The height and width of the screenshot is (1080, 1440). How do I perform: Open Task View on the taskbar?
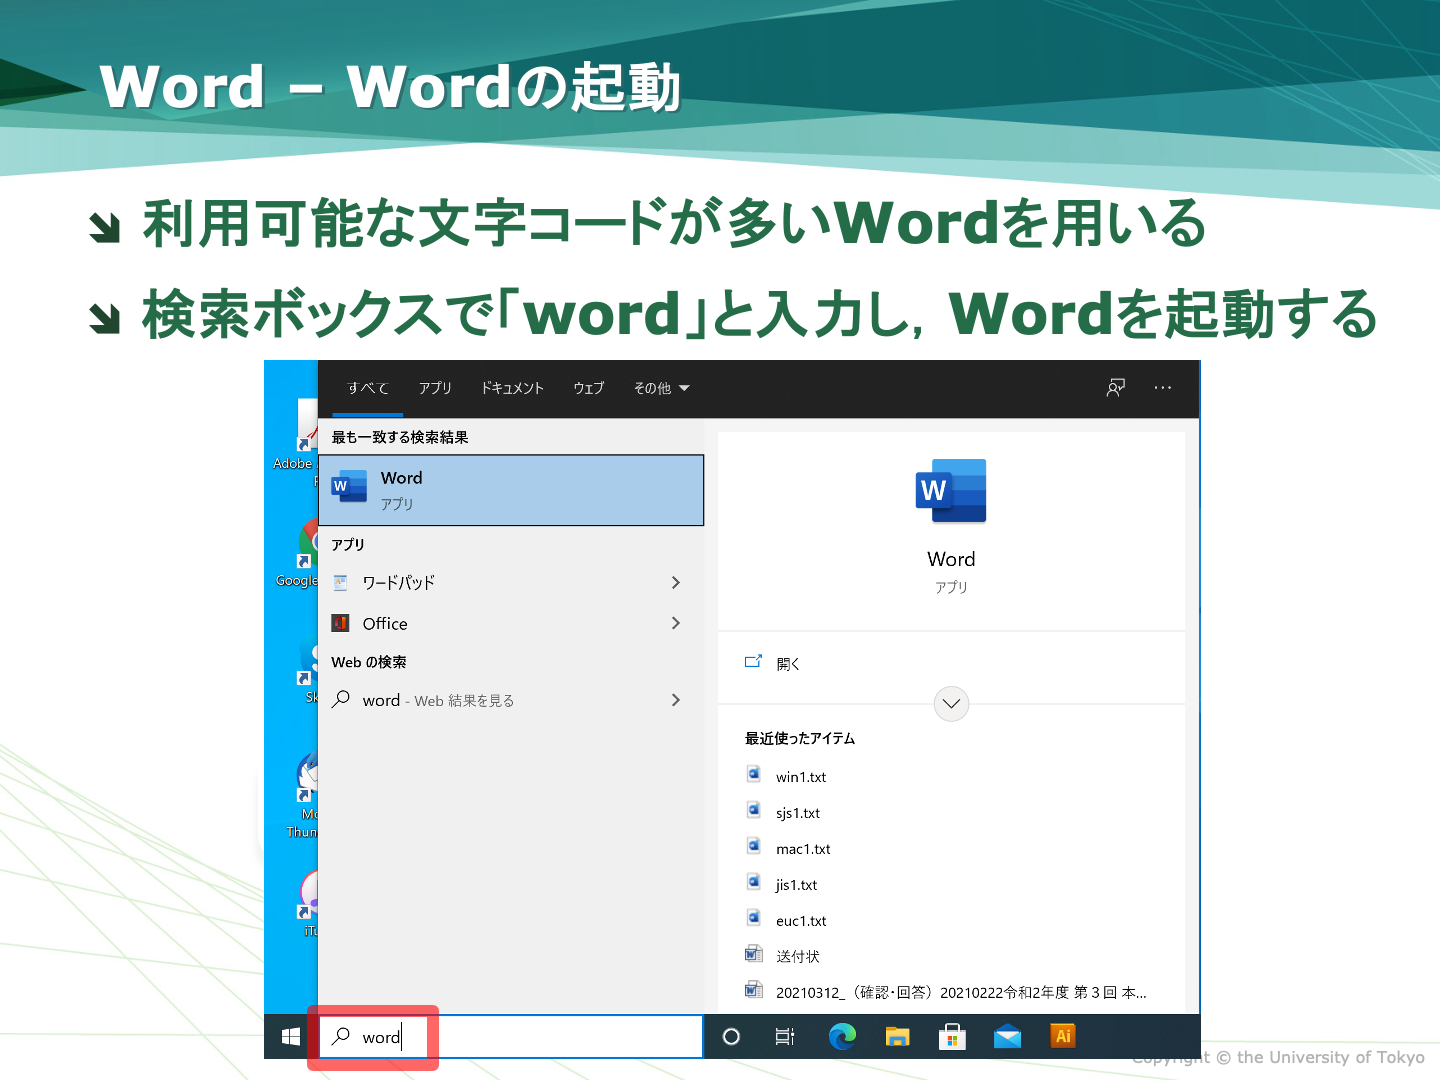point(785,1037)
